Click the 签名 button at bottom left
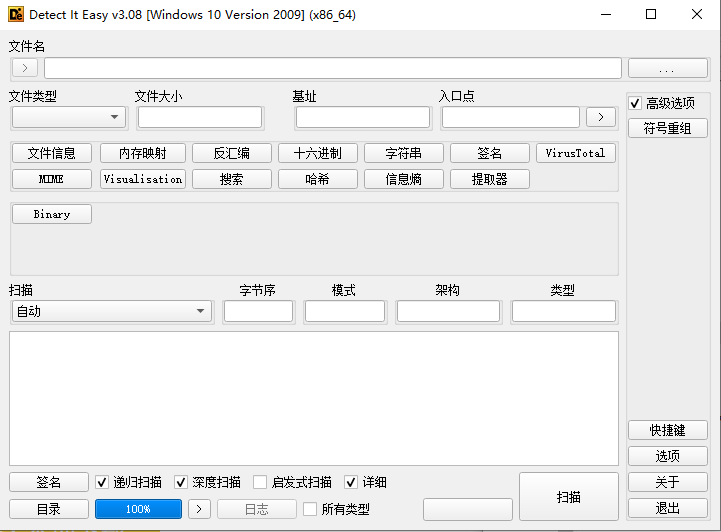The height and width of the screenshot is (532, 721). pyautogui.click(x=49, y=482)
